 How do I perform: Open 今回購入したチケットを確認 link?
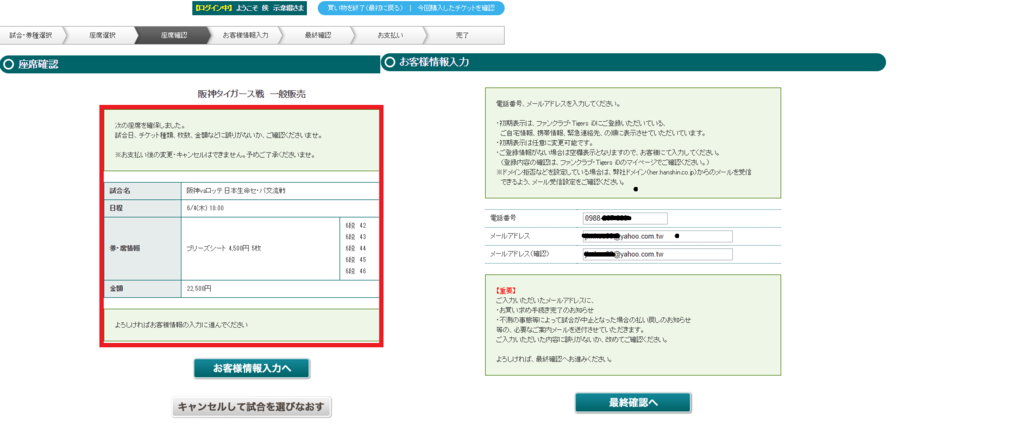pos(459,8)
